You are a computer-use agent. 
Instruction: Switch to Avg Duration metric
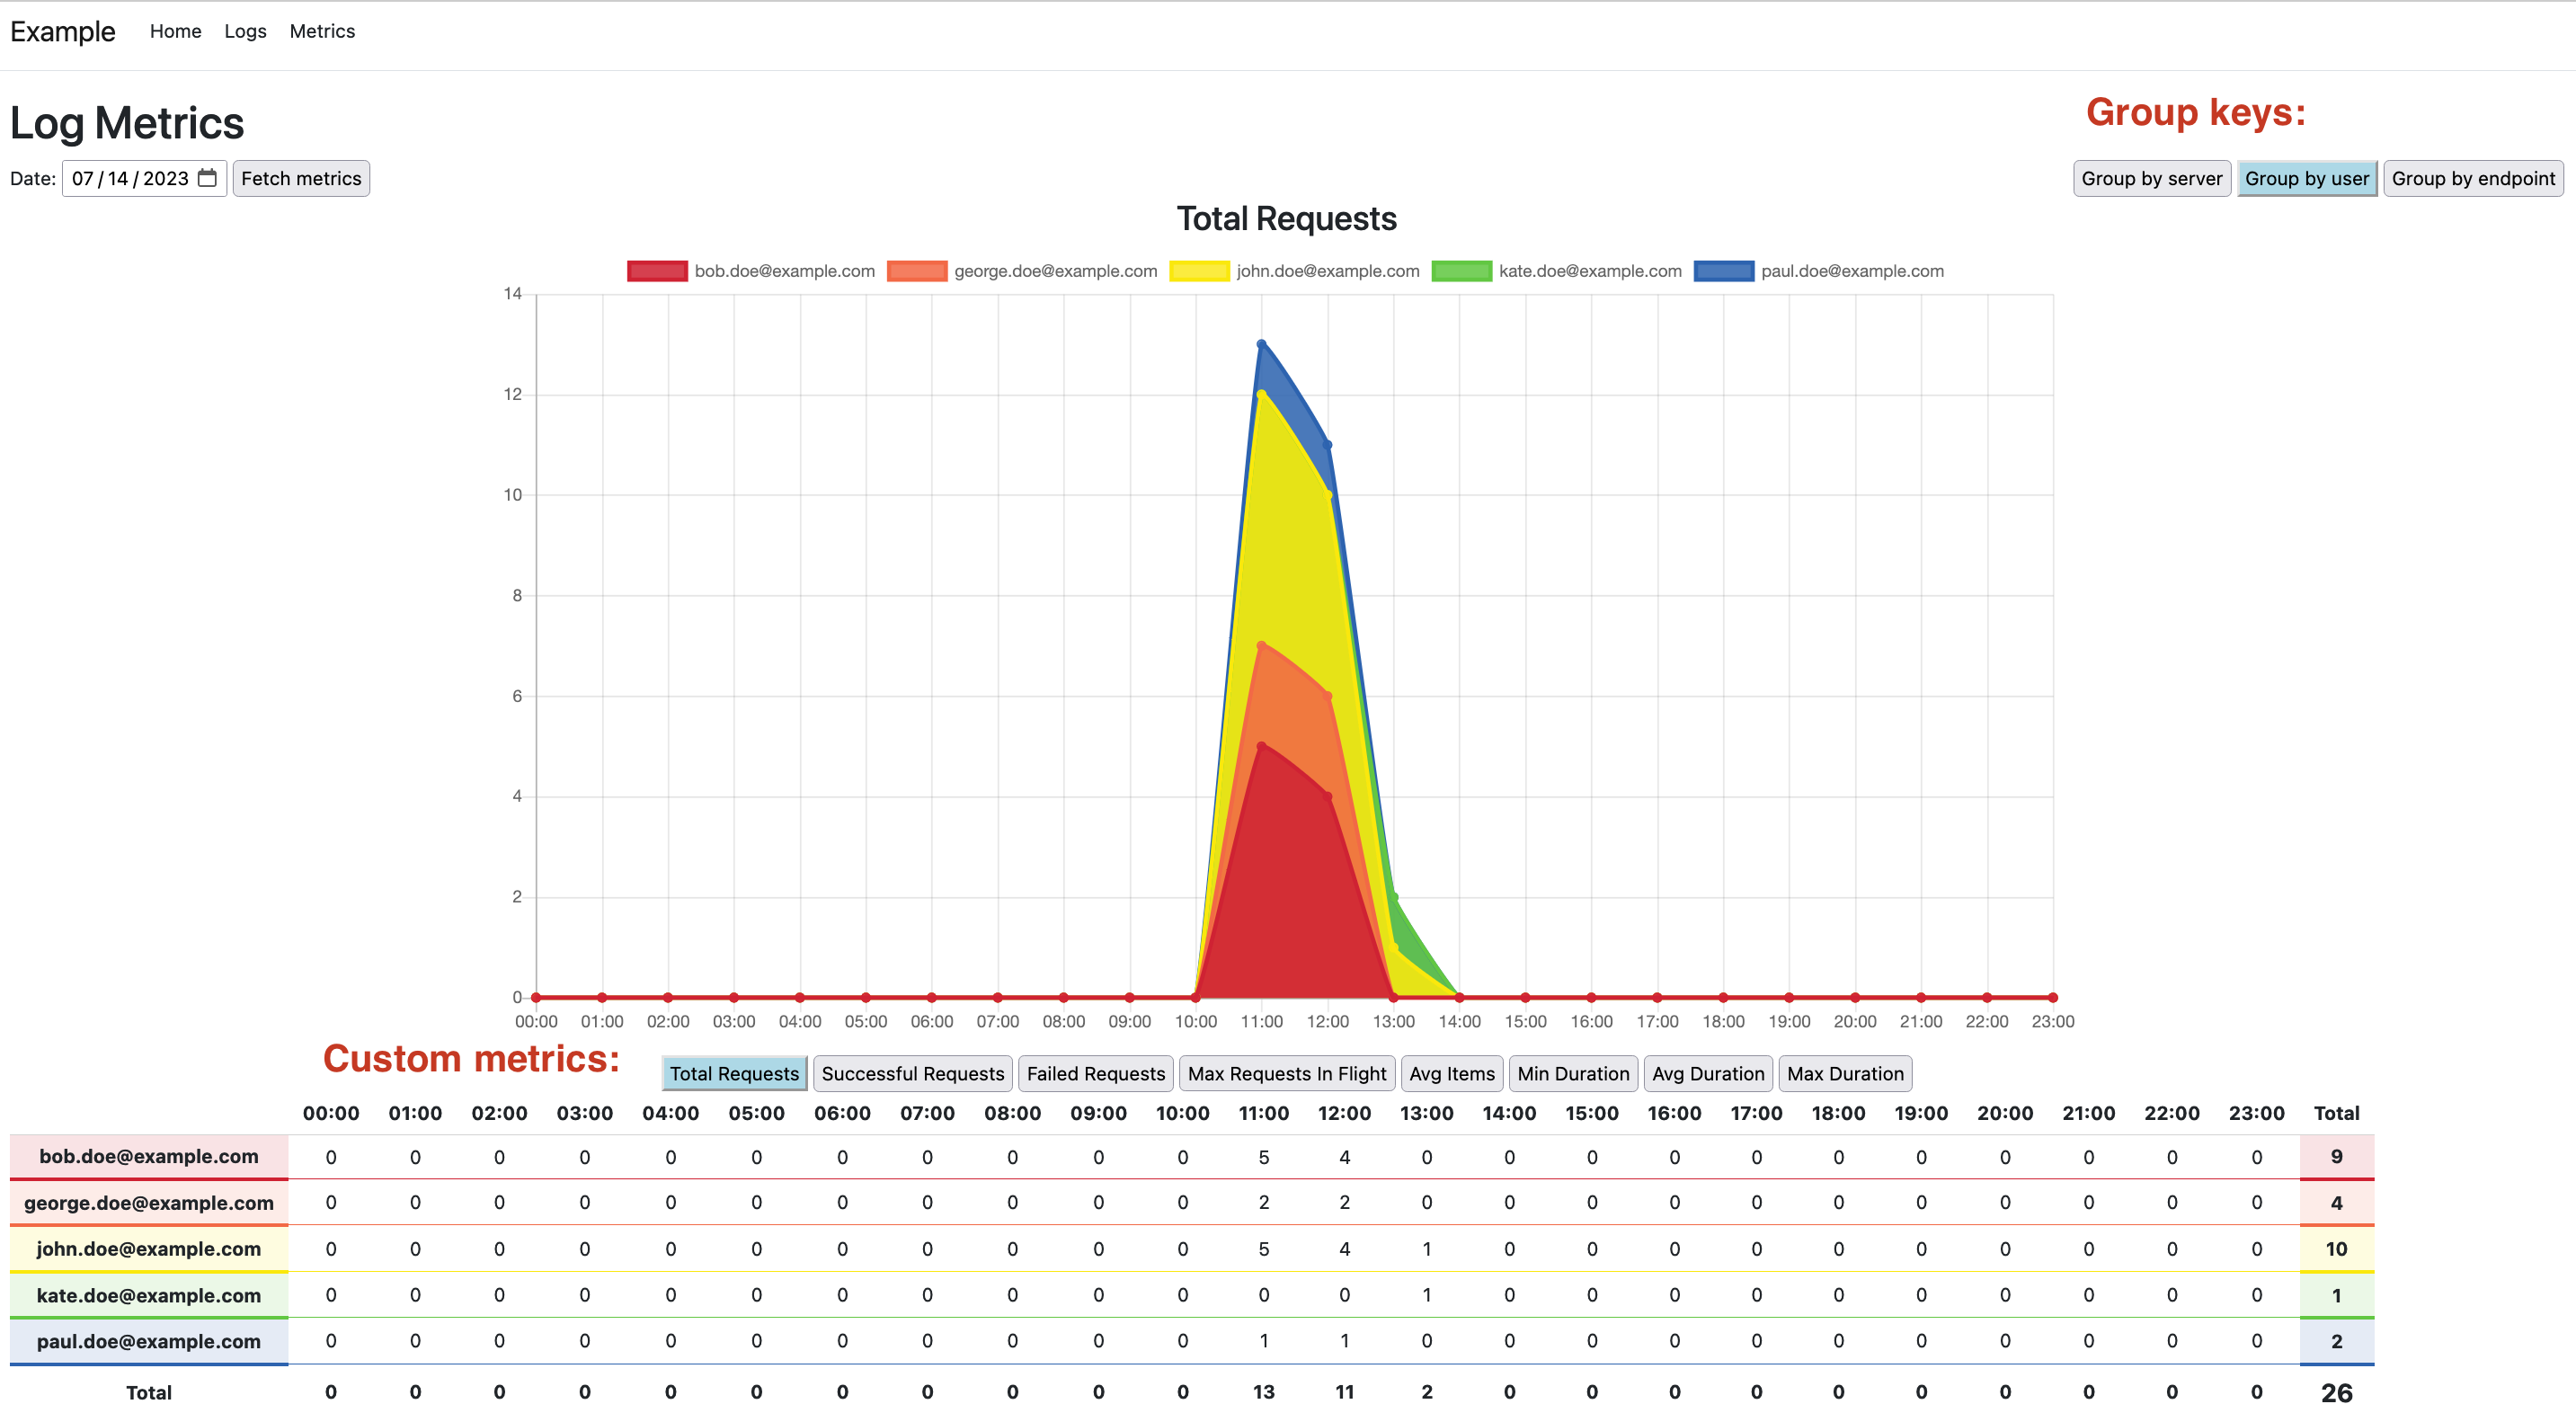coord(1707,1073)
